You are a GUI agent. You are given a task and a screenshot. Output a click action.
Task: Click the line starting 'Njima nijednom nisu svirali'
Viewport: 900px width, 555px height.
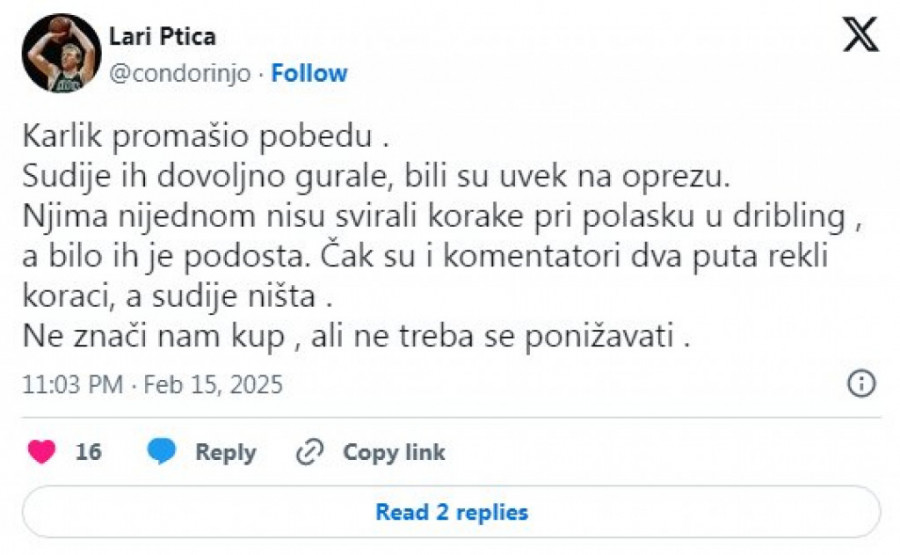426,216
